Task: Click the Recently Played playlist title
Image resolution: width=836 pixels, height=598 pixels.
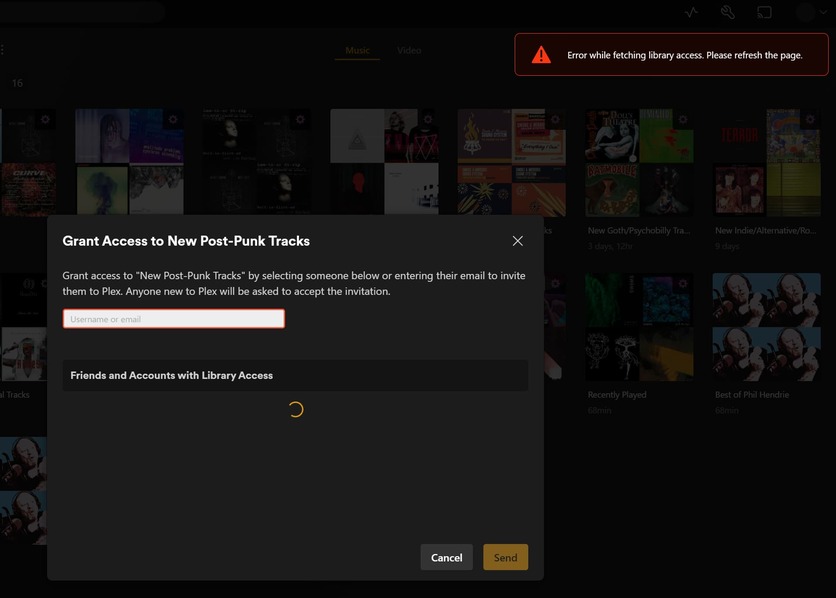Action: [617, 394]
